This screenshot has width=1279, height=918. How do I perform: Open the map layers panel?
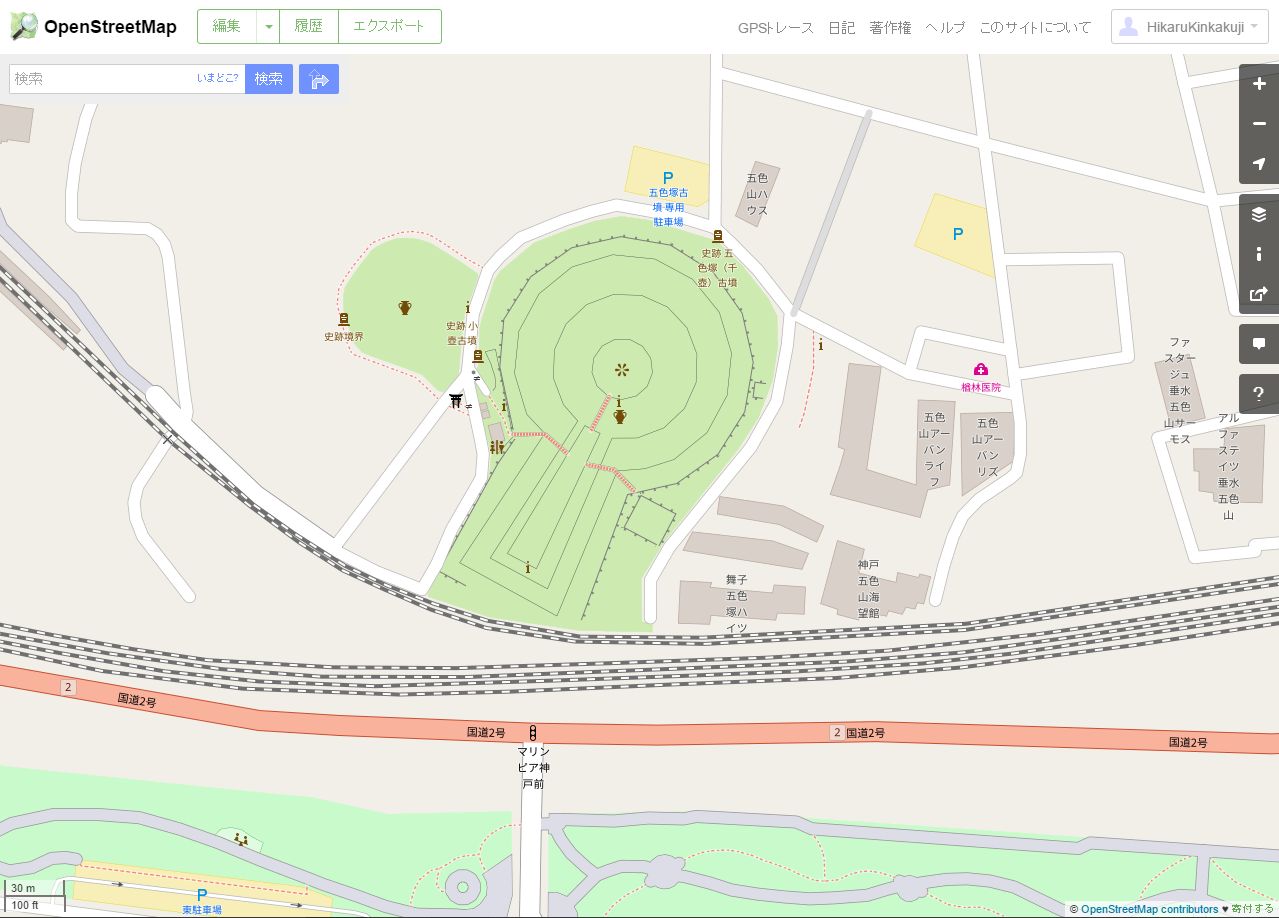(x=1259, y=214)
